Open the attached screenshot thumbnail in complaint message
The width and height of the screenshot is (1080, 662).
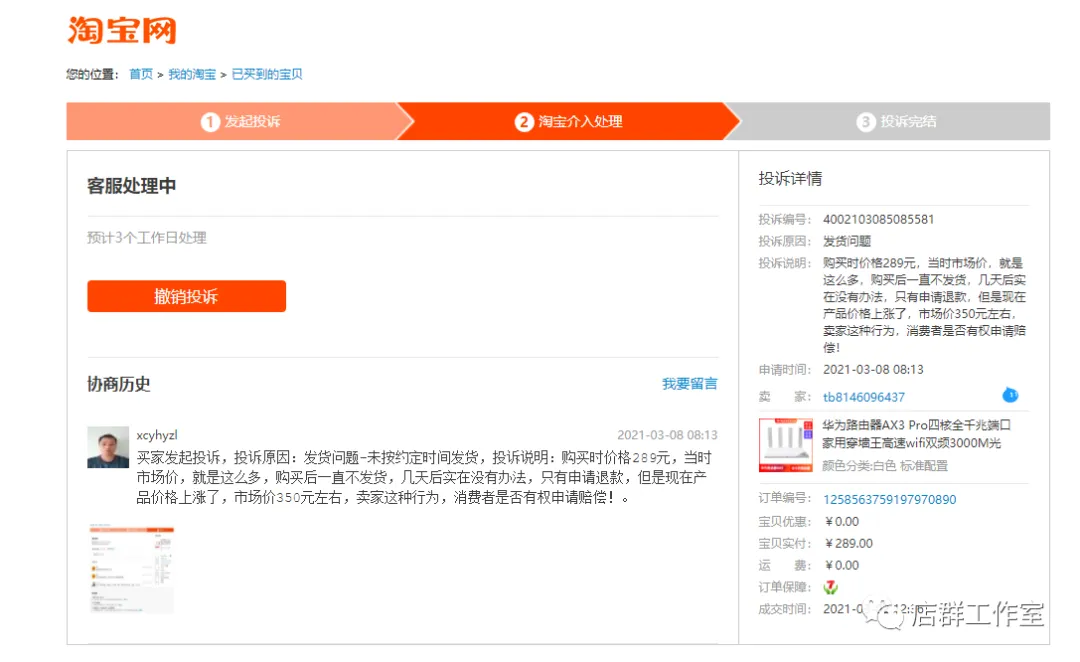coord(131,568)
